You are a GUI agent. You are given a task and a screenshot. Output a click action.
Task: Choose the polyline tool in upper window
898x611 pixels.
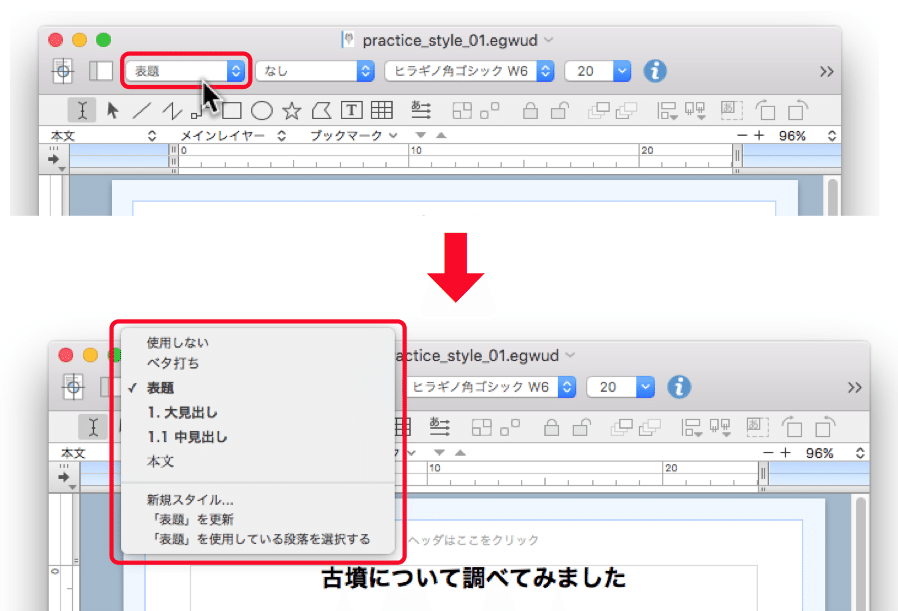pyautogui.click(x=172, y=111)
